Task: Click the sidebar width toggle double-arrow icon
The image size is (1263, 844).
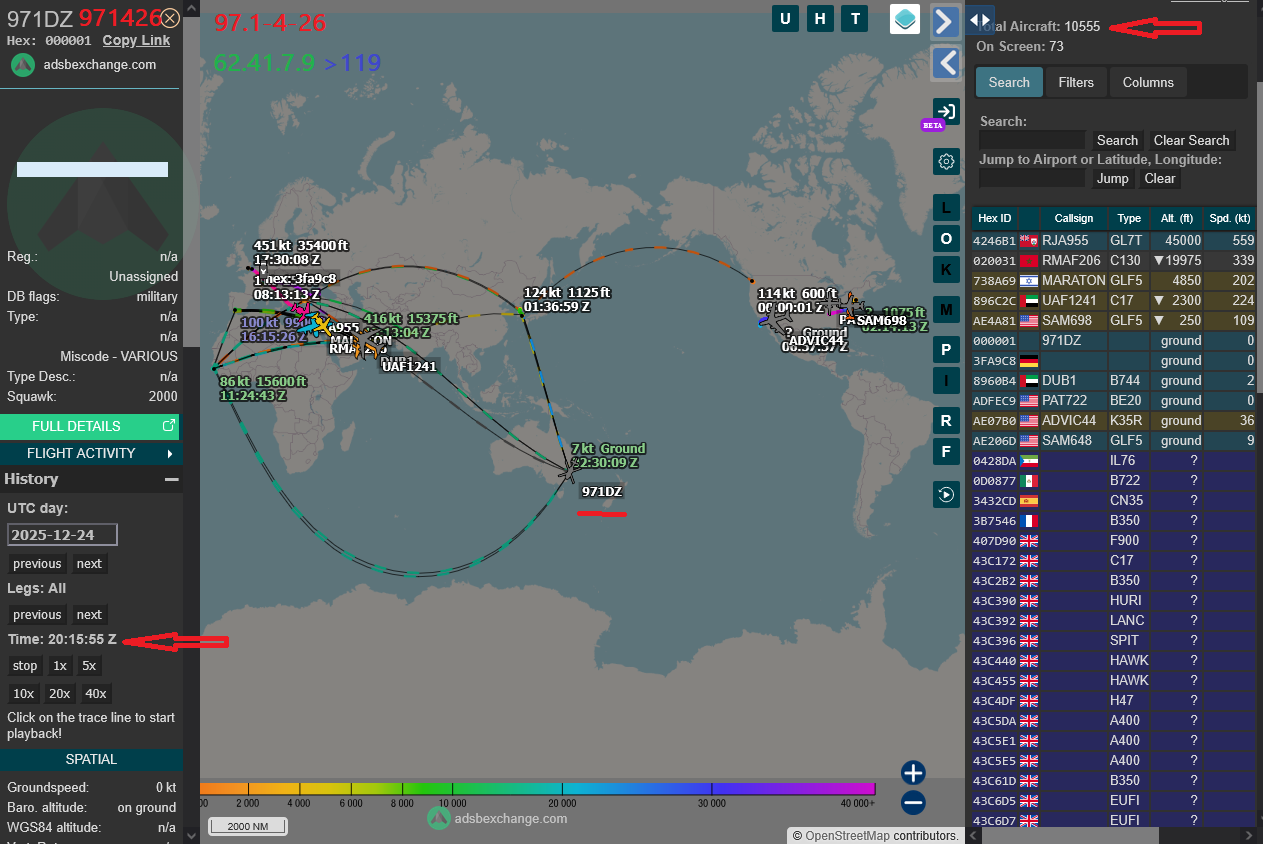Action: (980, 19)
